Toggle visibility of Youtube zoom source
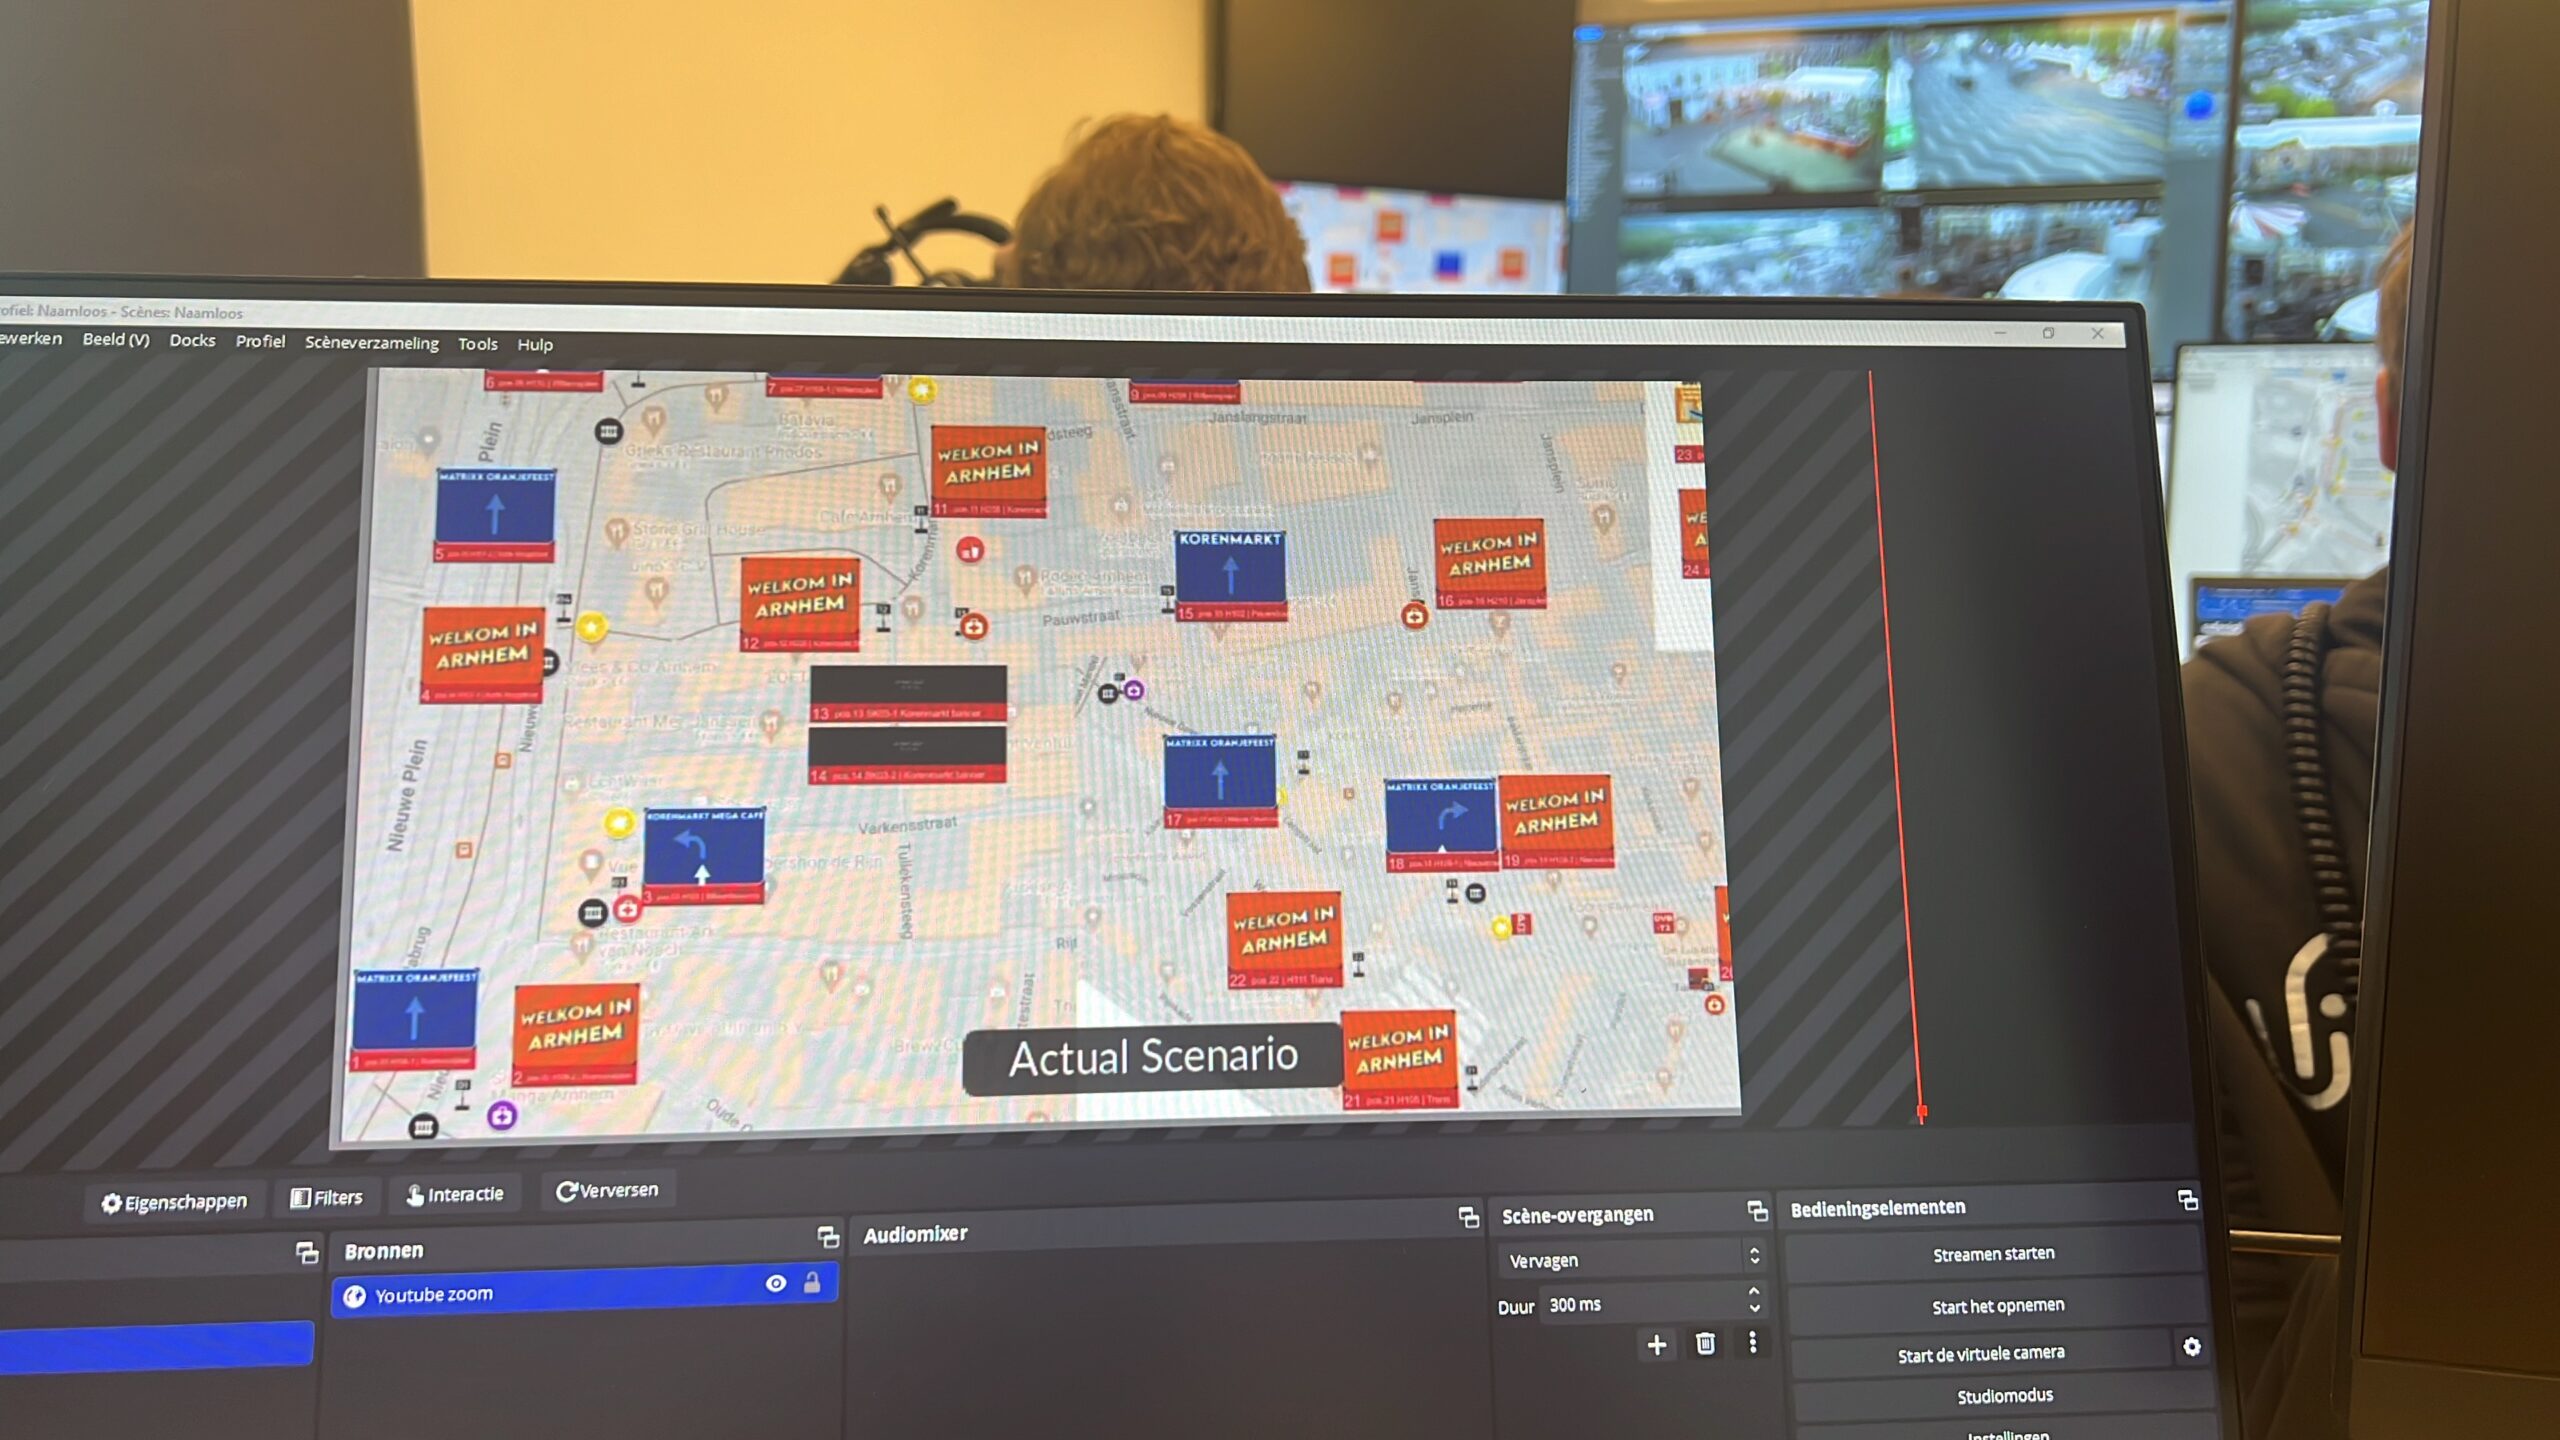The height and width of the screenshot is (1440, 2560). [775, 1283]
